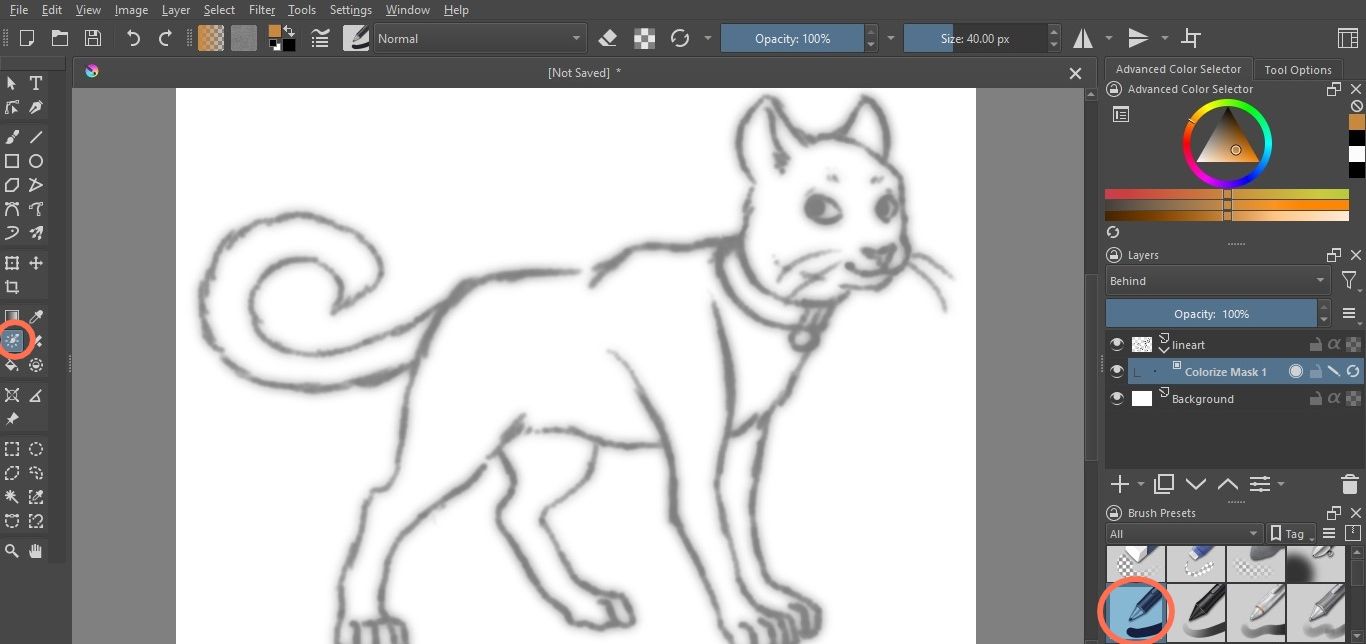1366x644 pixels.
Task: Save the document from toolbar
Action: (x=93, y=38)
